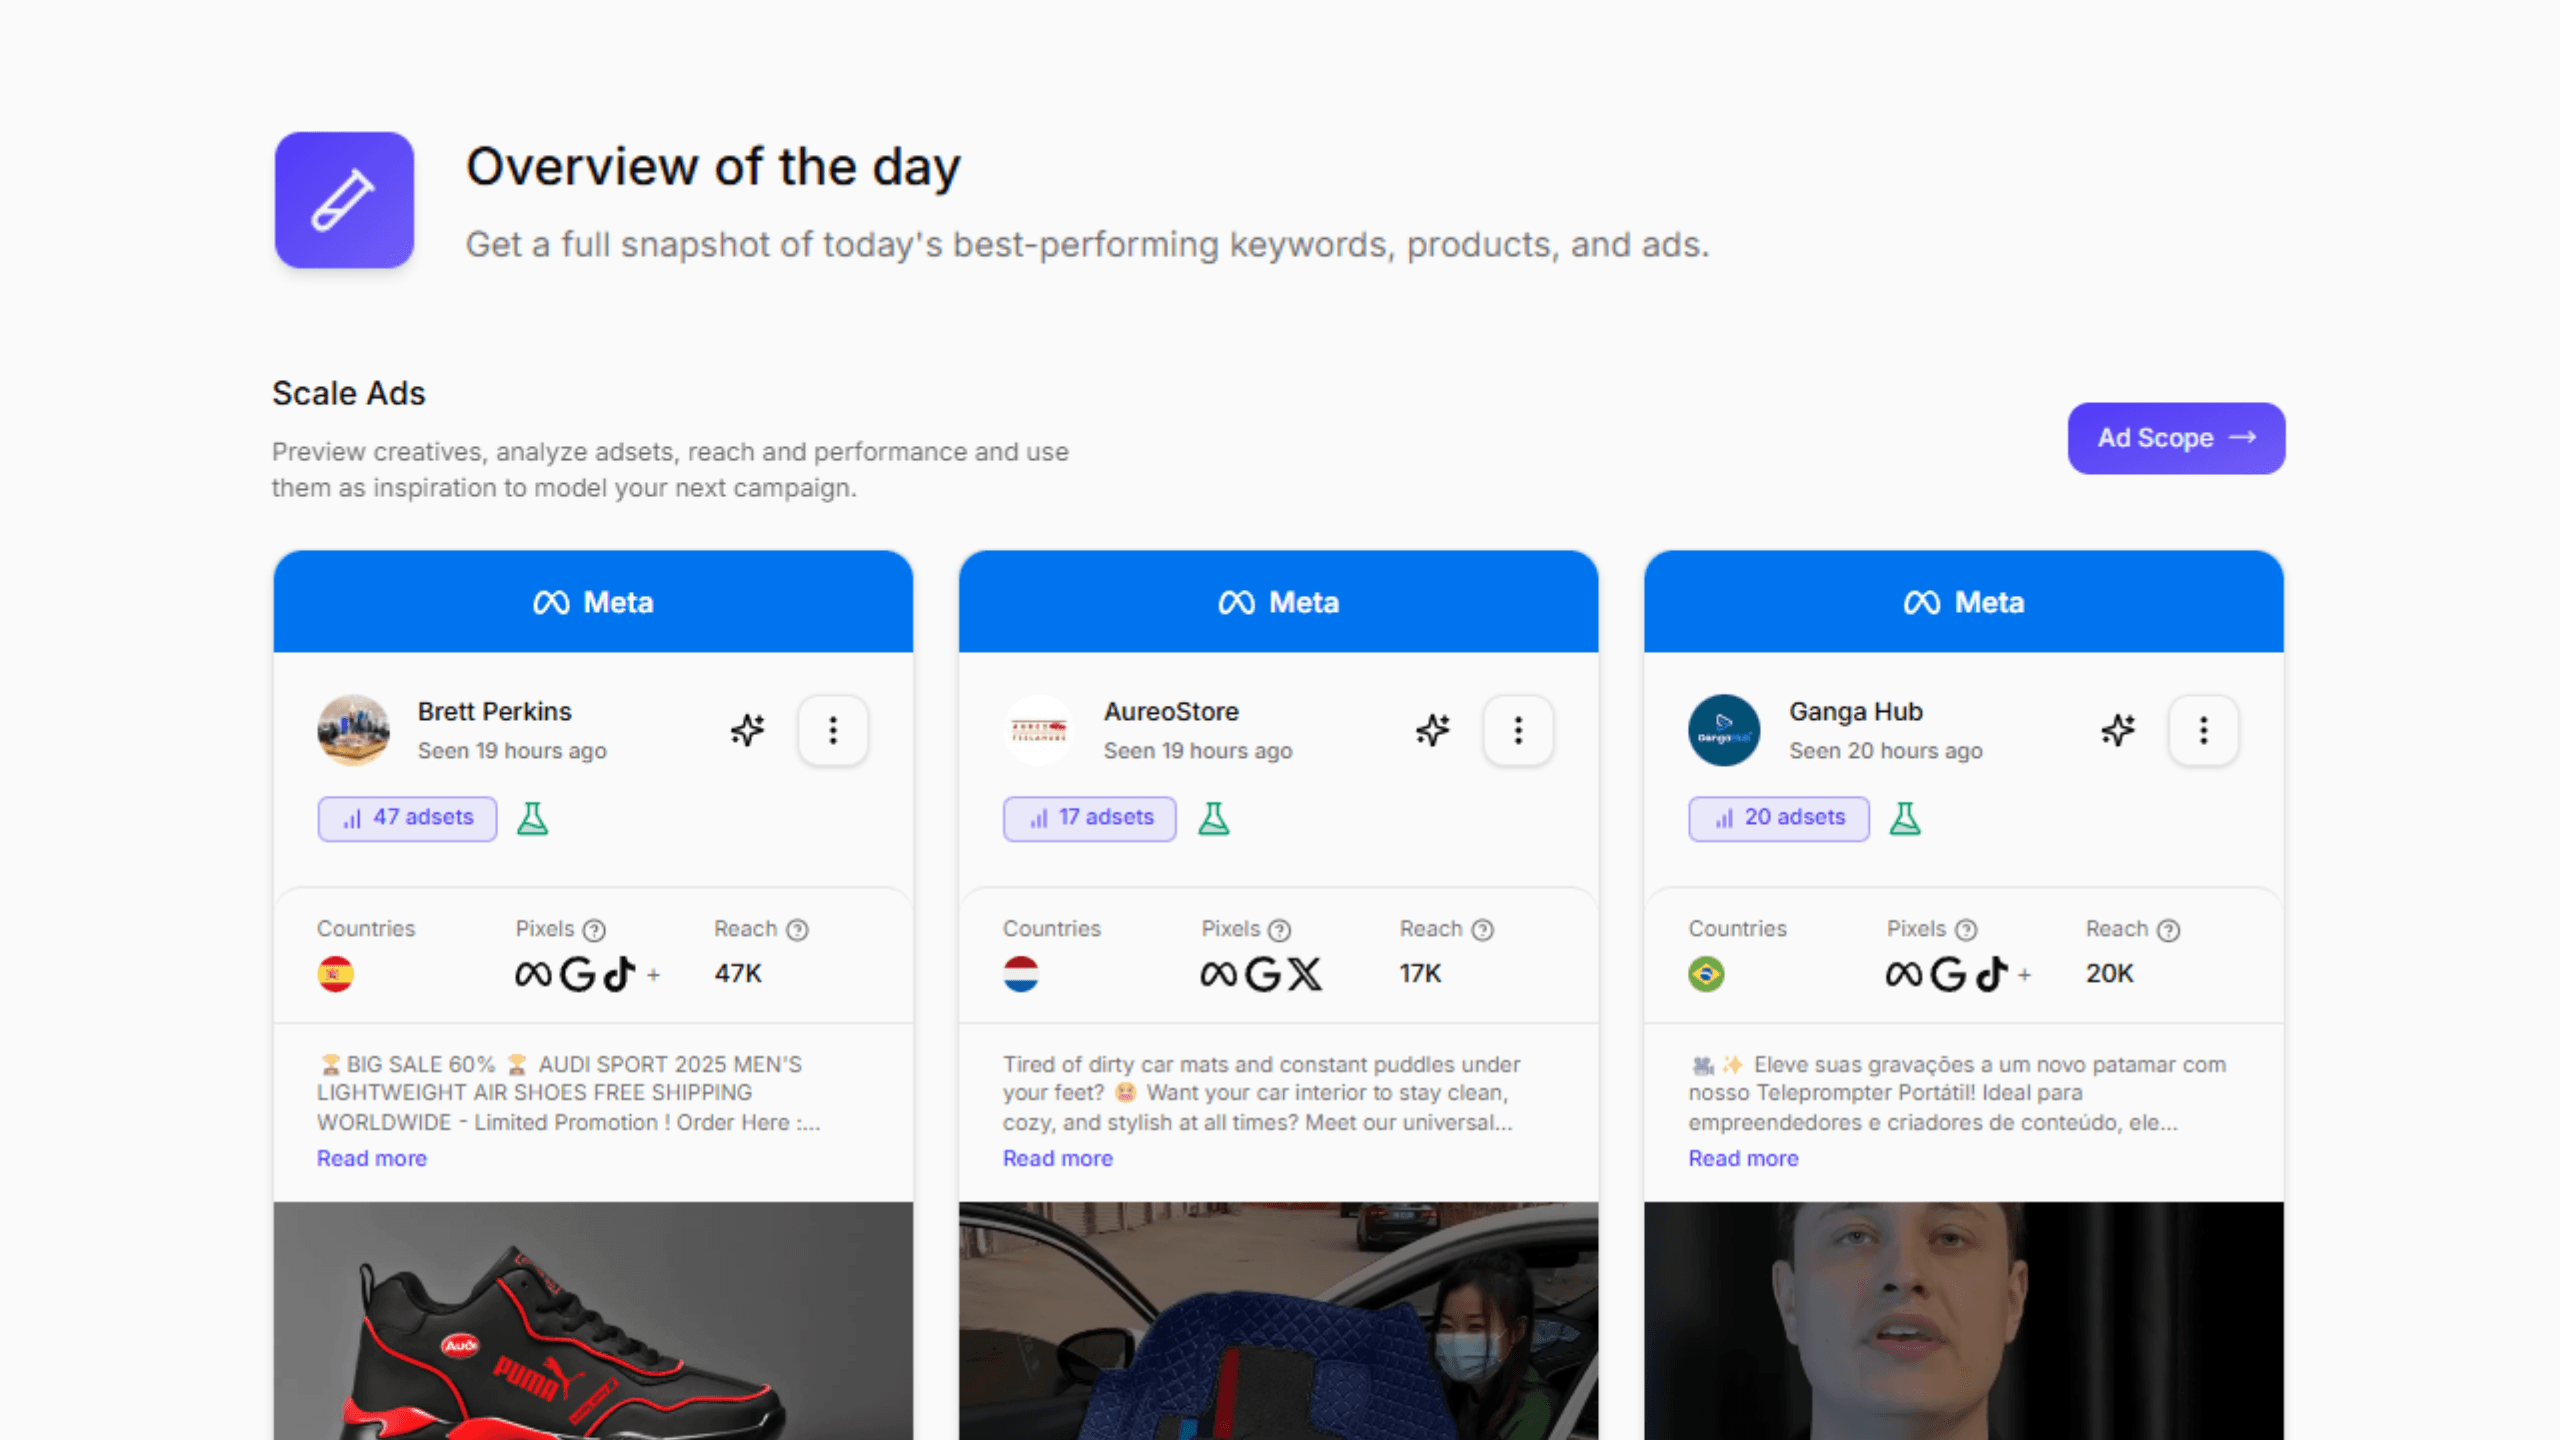Click 'Seen 20 hours ago' text
Image resolution: width=2560 pixels, height=1440 pixels.
click(x=1885, y=751)
